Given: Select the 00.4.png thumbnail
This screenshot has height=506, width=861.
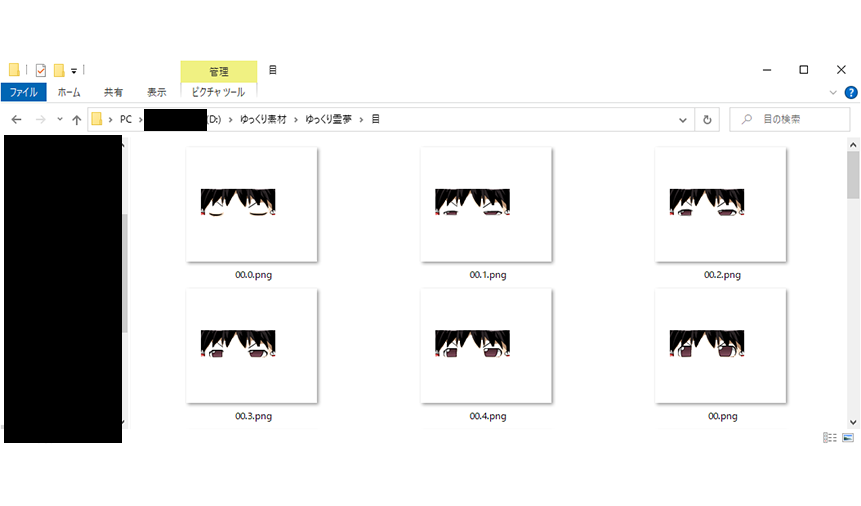Looking at the screenshot, I should click(x=486, y=346).
